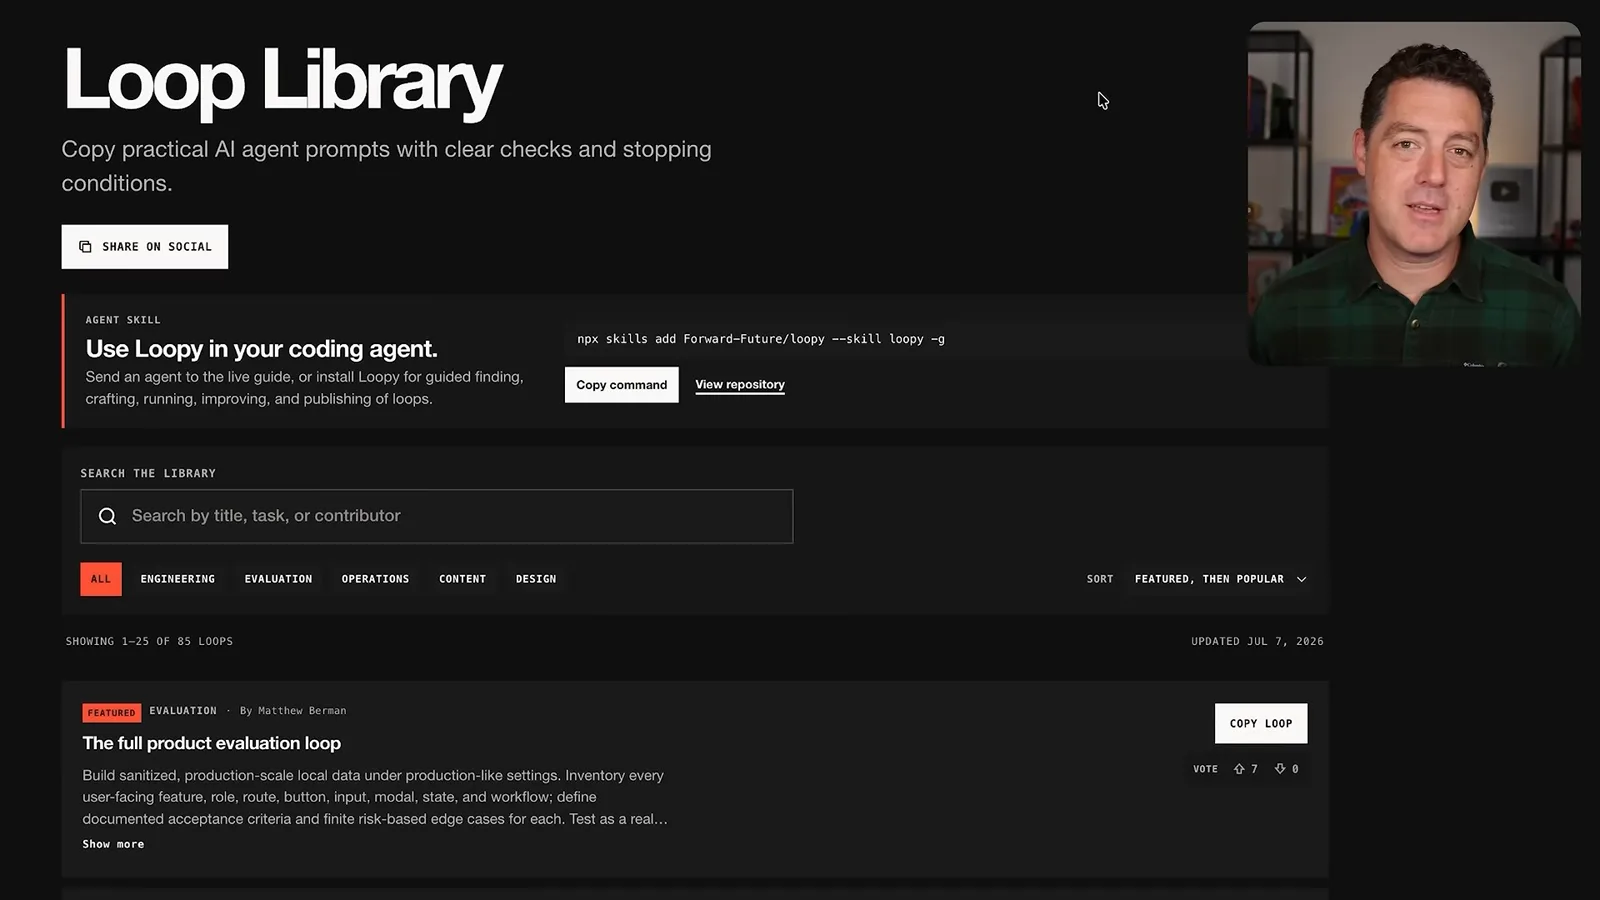Click the webcam video overlay thumbnail
This screenshot has width=1600, height=900.
pos(1414,194)
